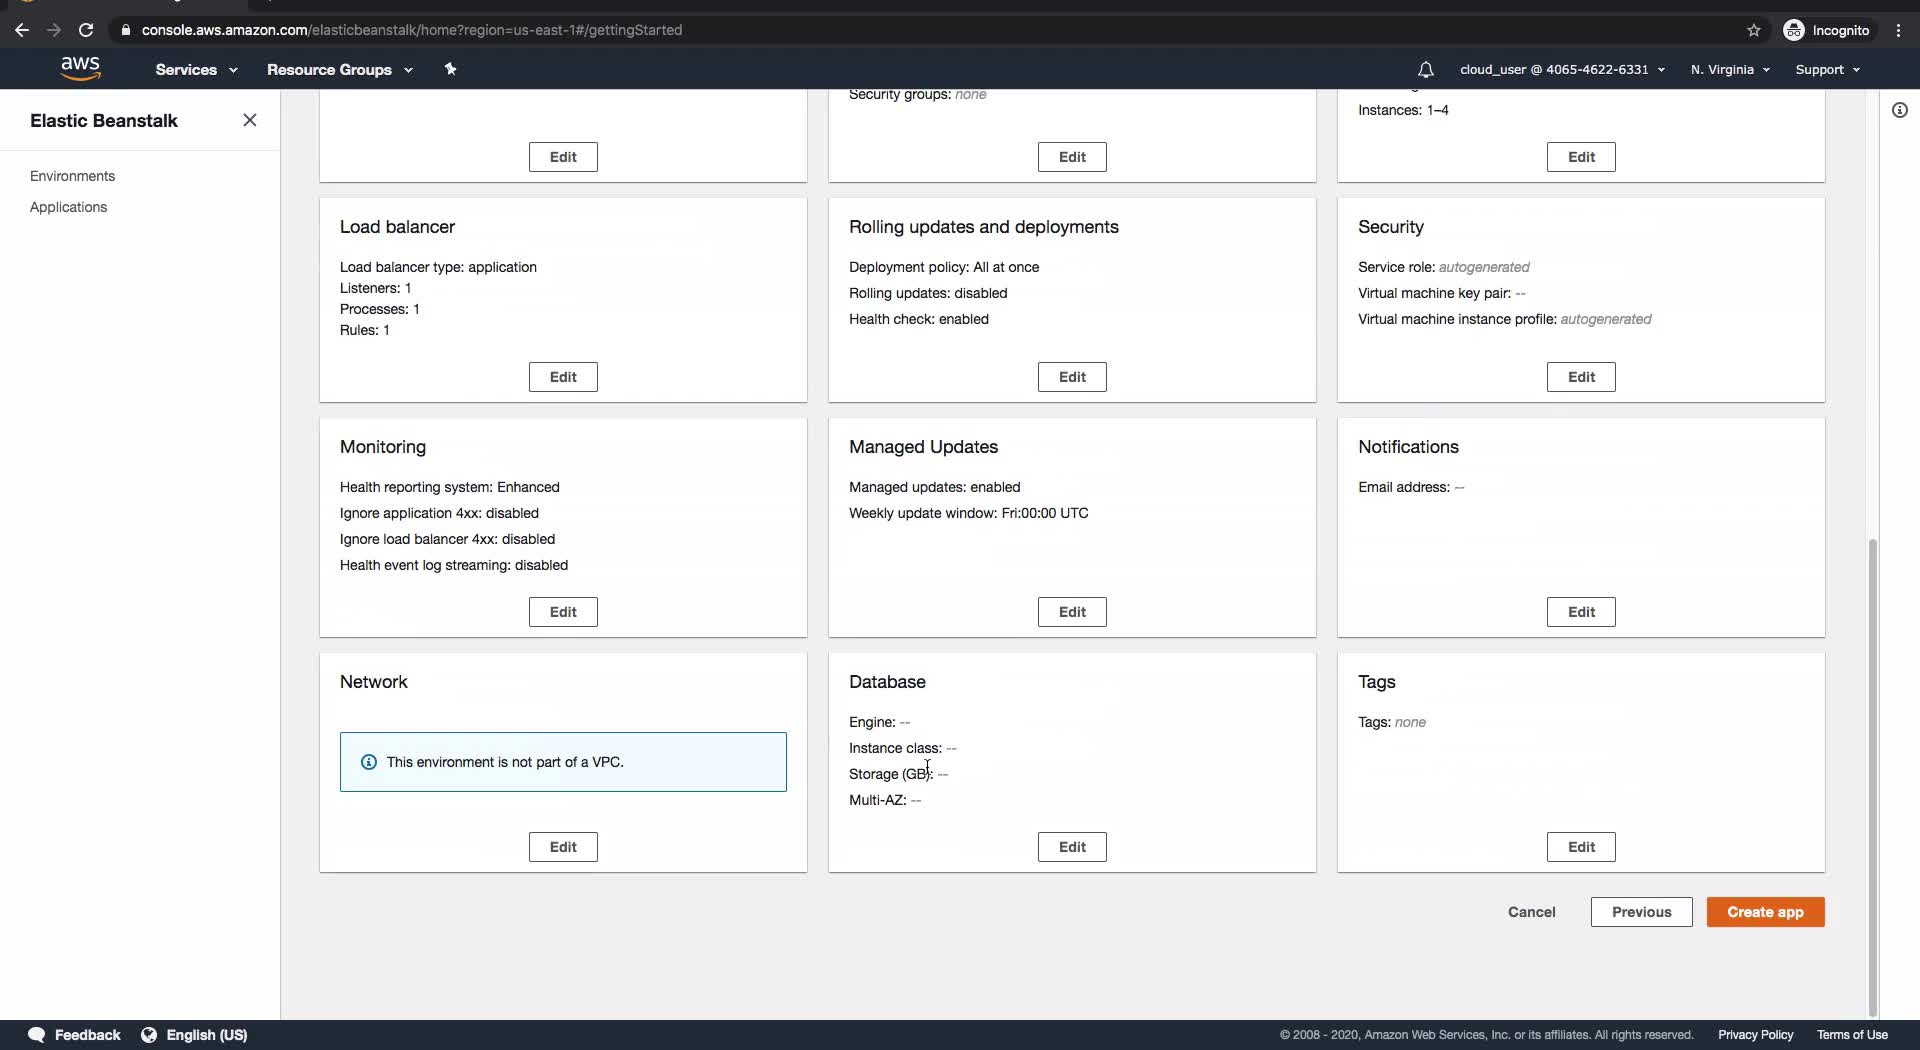This screenshot has width=1920, height=1050.
Task: Click 'Health reporting system: Enhanced' text
Action: click(x=450, y=487)
